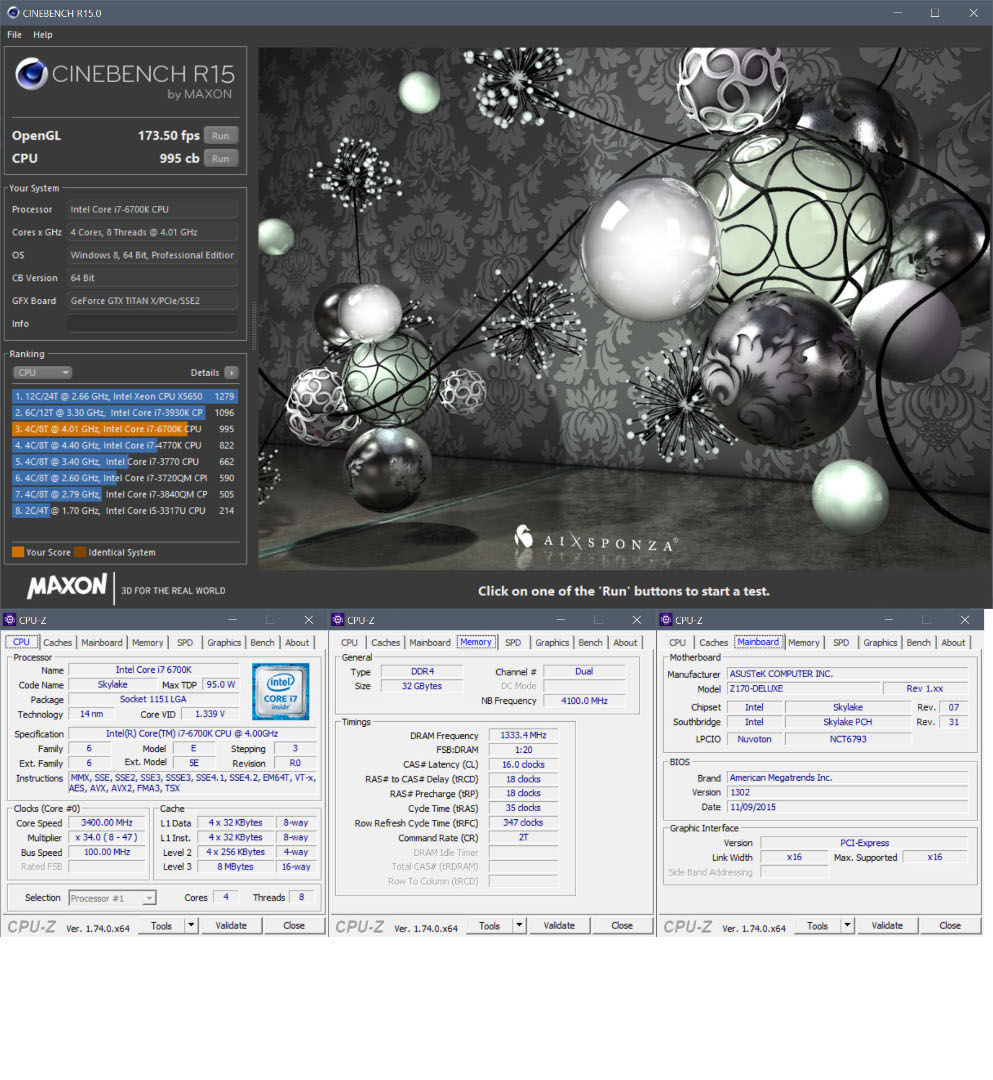
Task: Click the panel splitter handle beside Your System
Action: click(253, 327)
